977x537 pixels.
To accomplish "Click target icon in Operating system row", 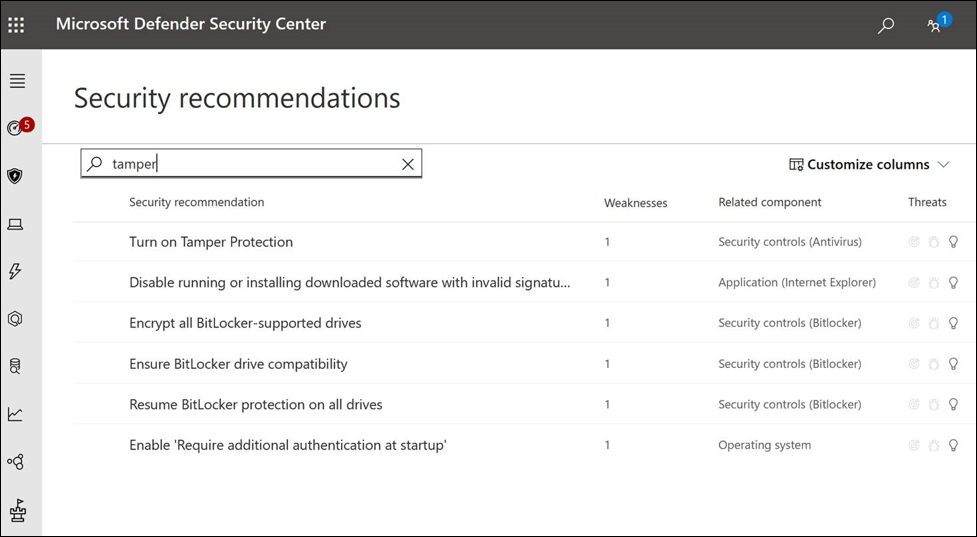I will coord(914,445).
